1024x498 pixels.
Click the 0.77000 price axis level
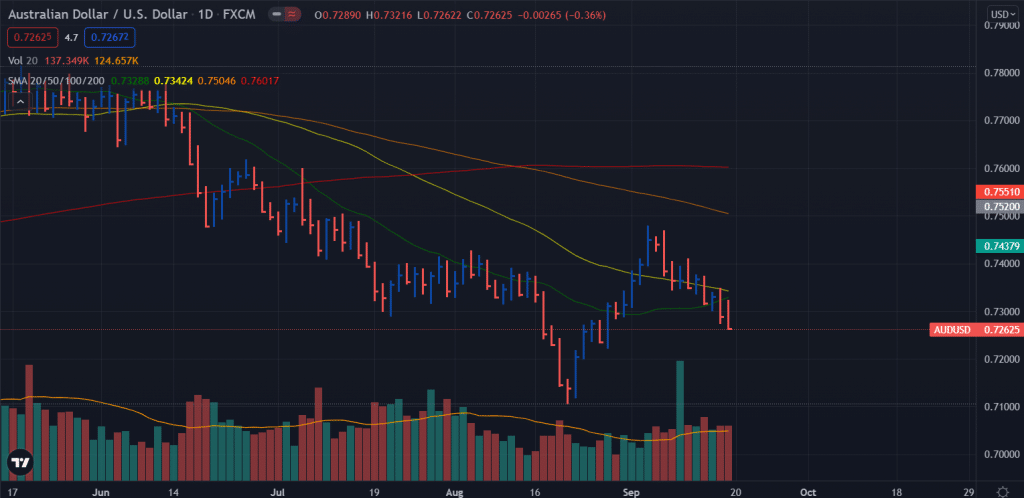1001,121
